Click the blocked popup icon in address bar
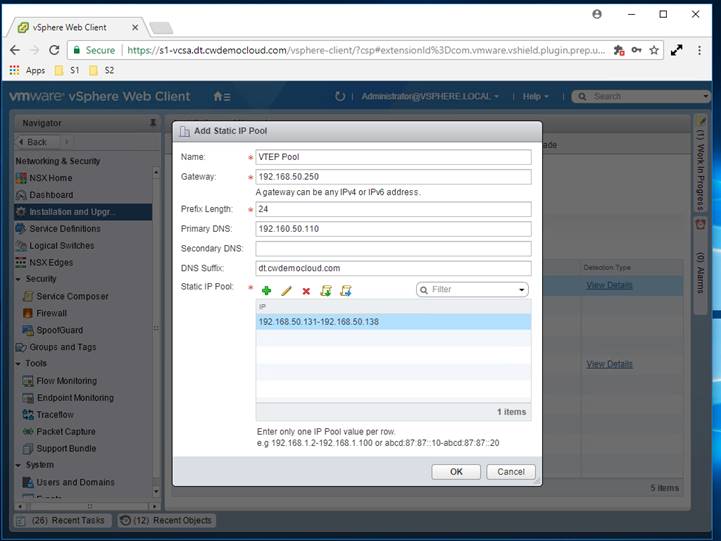721x541 pixels. tap(619, 50)
